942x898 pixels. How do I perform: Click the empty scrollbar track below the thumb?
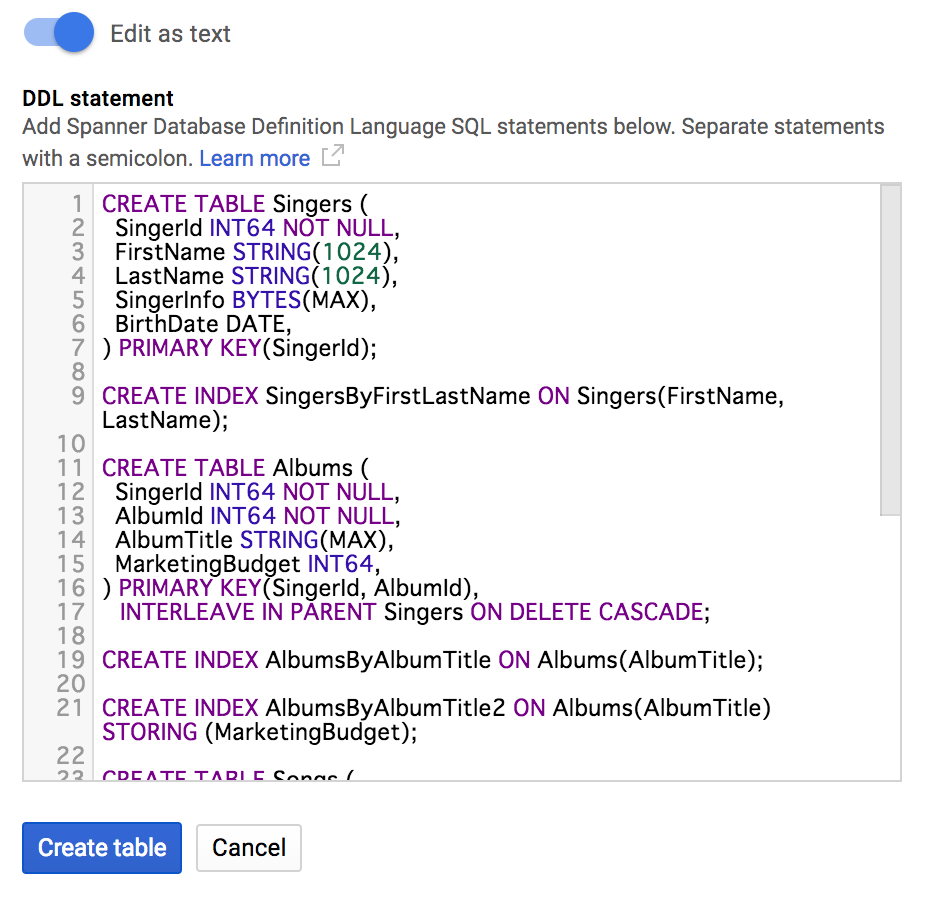[x=890, y=647]
